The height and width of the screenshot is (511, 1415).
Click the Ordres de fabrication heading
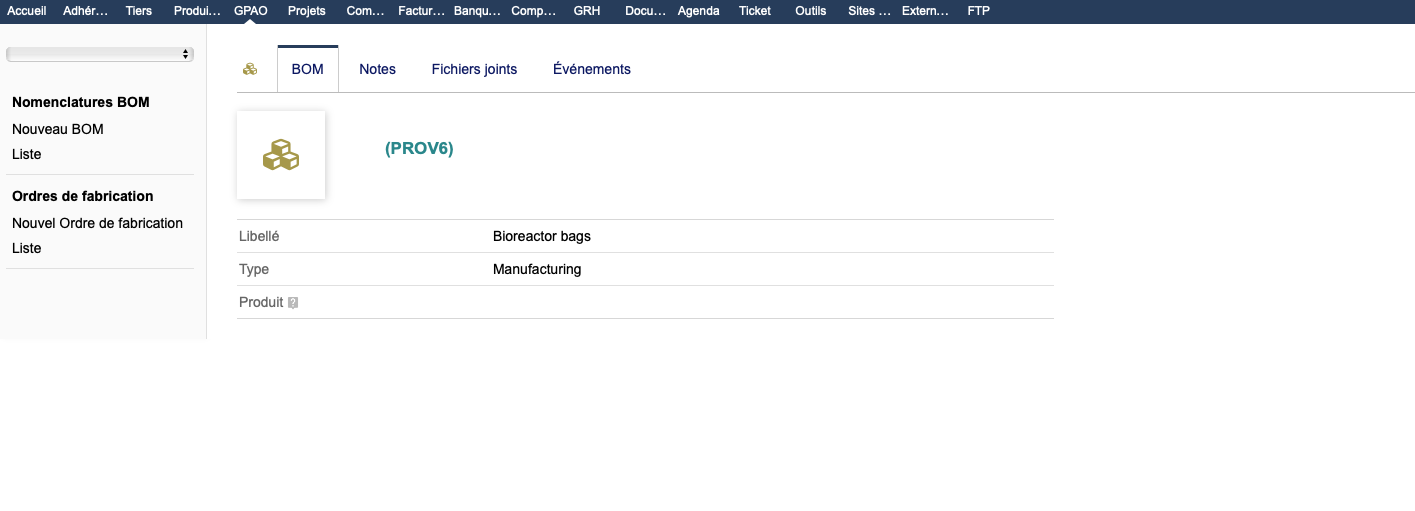(83, 196)
